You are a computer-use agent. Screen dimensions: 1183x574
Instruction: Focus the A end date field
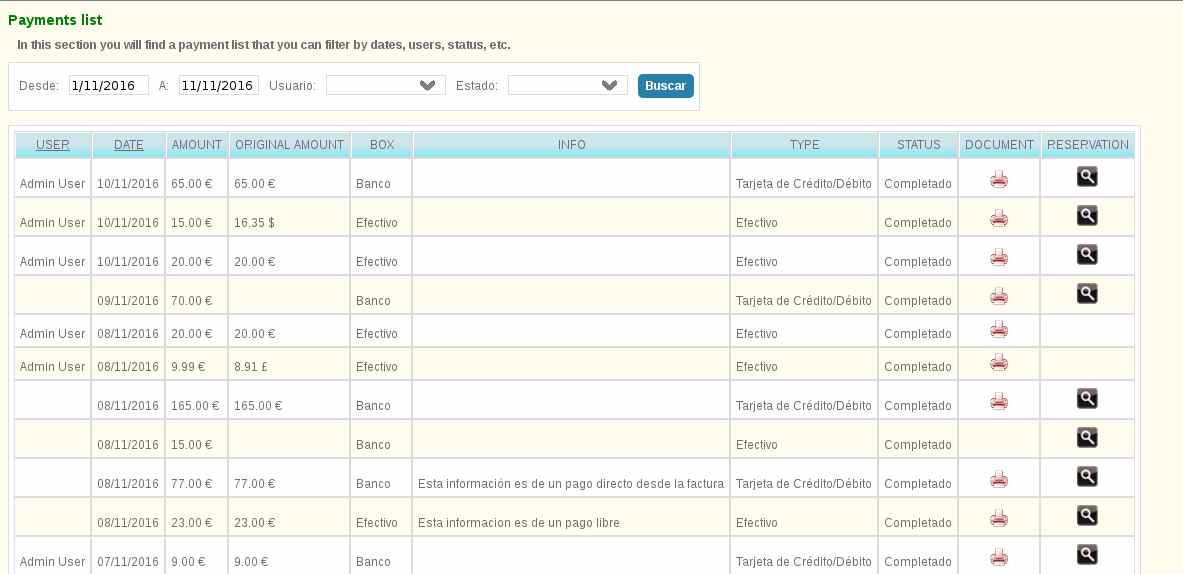219,85
